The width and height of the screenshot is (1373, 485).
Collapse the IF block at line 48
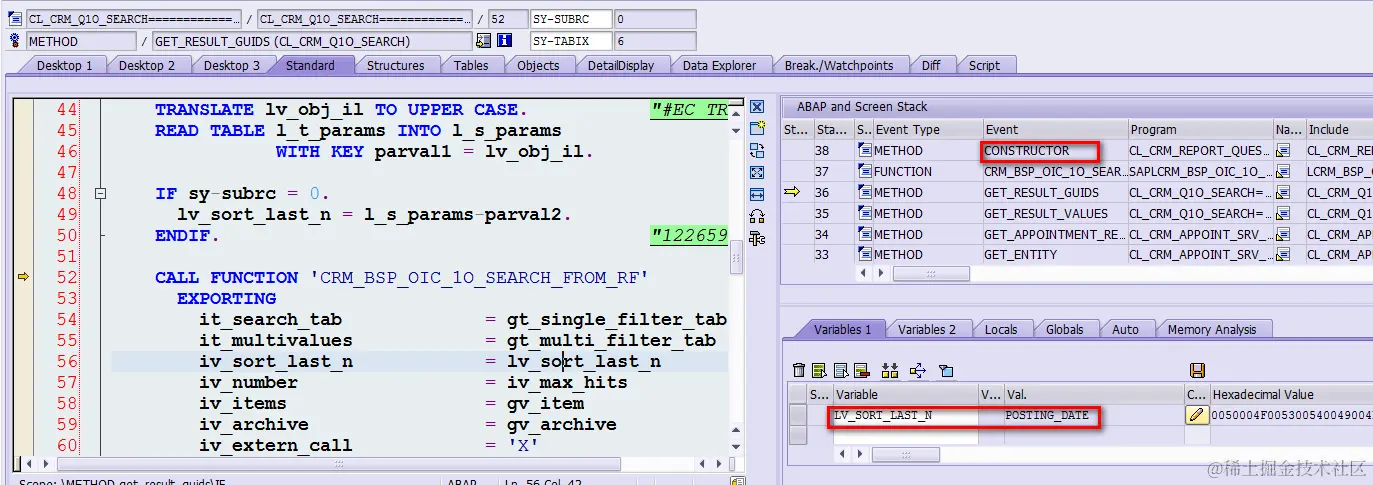click(x=100, y=194)
